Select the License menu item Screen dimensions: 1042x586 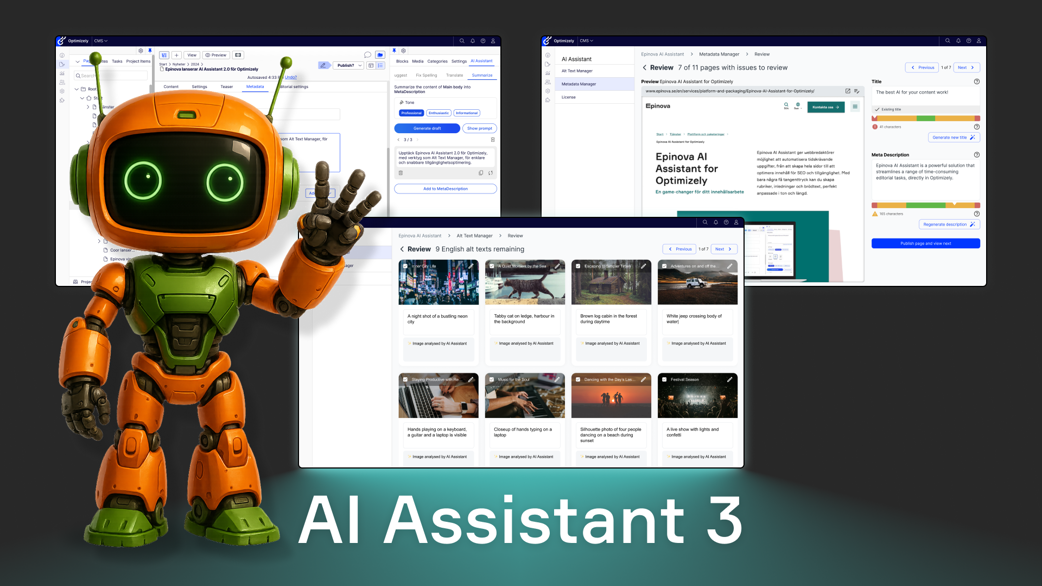(x=594, y=97)
